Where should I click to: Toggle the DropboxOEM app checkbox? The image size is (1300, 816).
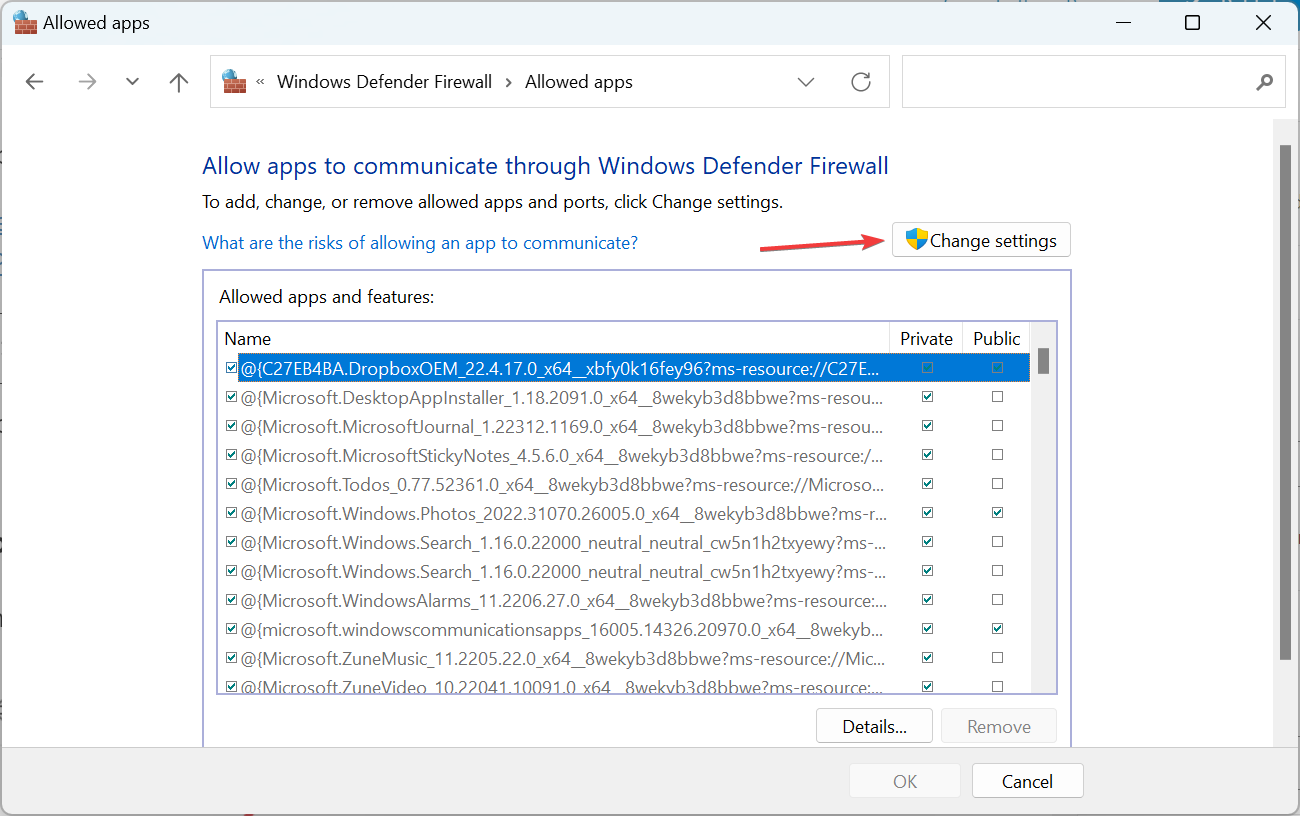(232, 368)
